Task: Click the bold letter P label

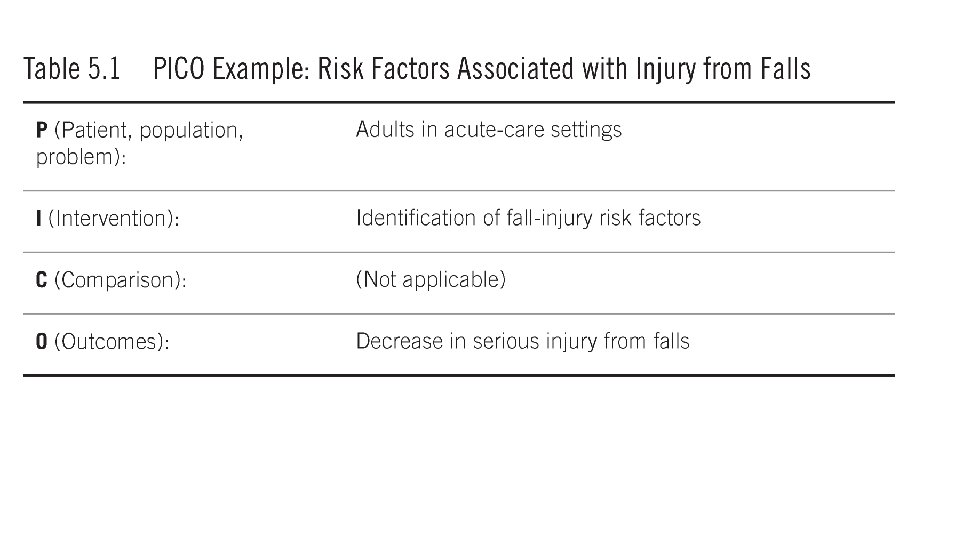Action: point(42,130)
